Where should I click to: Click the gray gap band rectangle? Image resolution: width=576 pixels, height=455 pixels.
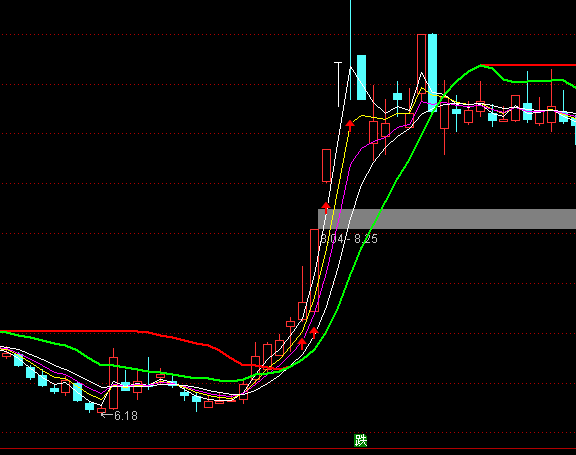447,219
